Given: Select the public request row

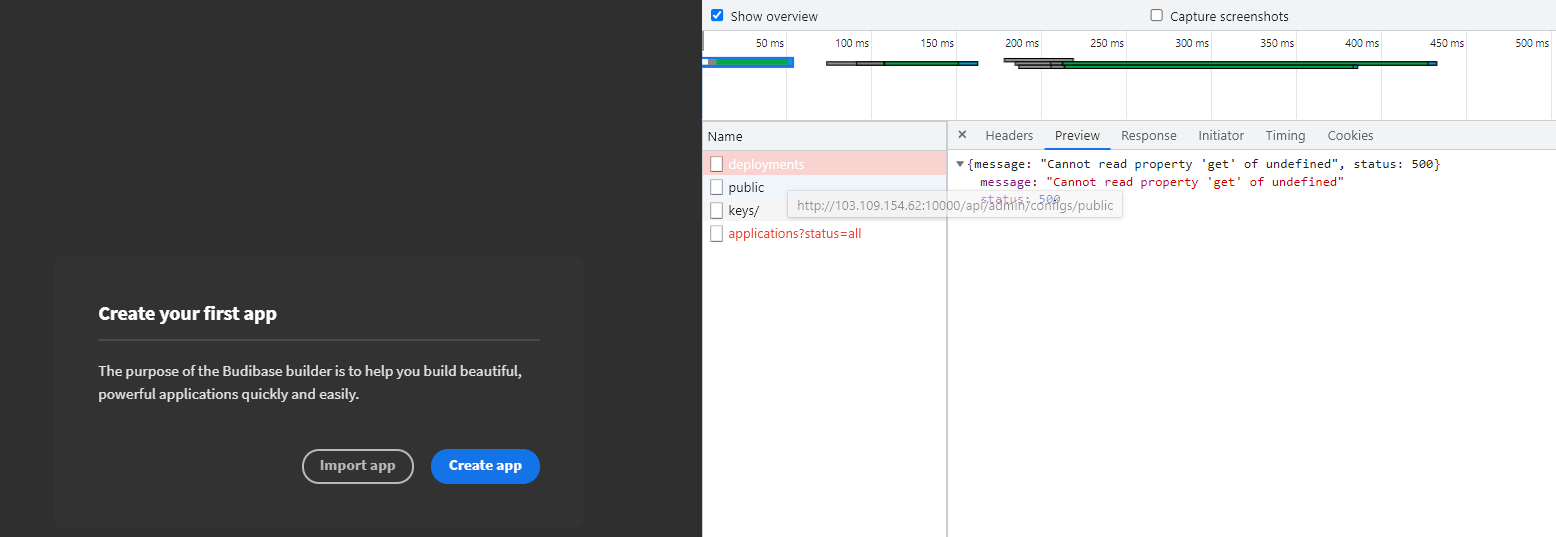Looking at the screenshot, I should [824, 187].
